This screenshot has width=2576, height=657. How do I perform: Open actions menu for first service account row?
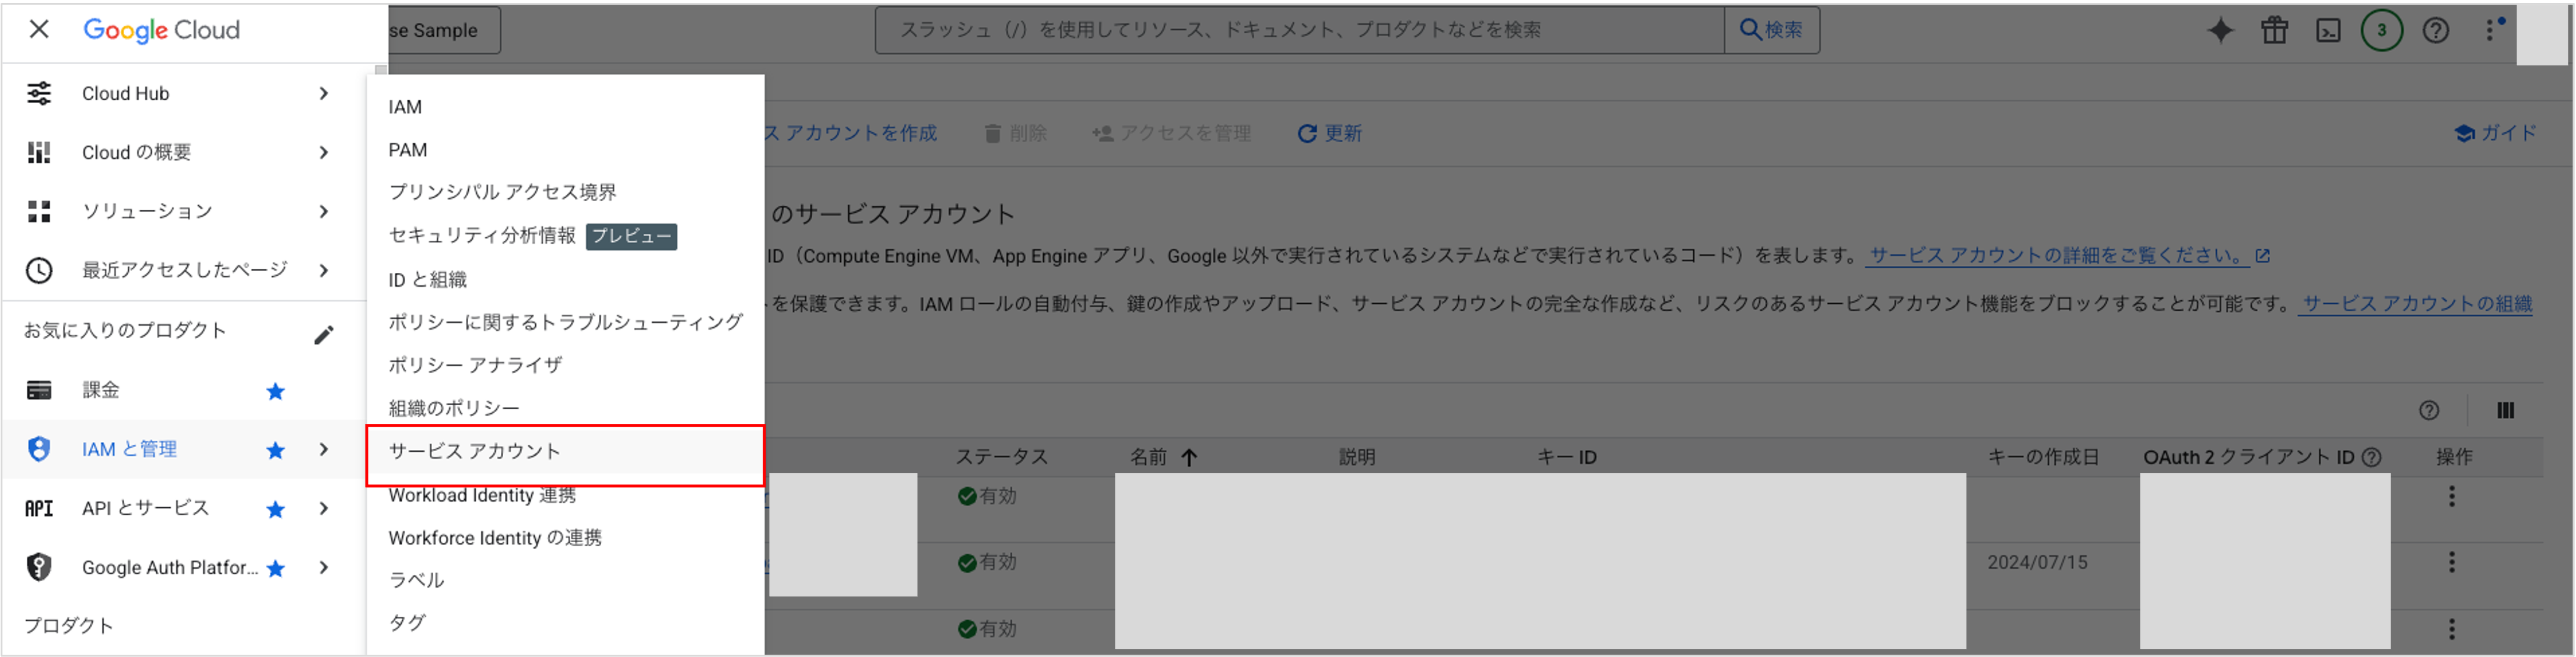(x=2451, y=496)
